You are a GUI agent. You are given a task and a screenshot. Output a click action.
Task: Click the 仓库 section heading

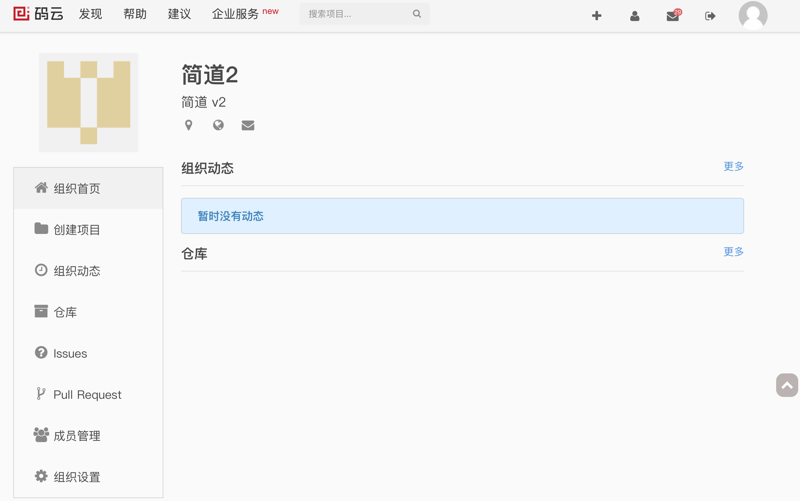tap(194, 254)
